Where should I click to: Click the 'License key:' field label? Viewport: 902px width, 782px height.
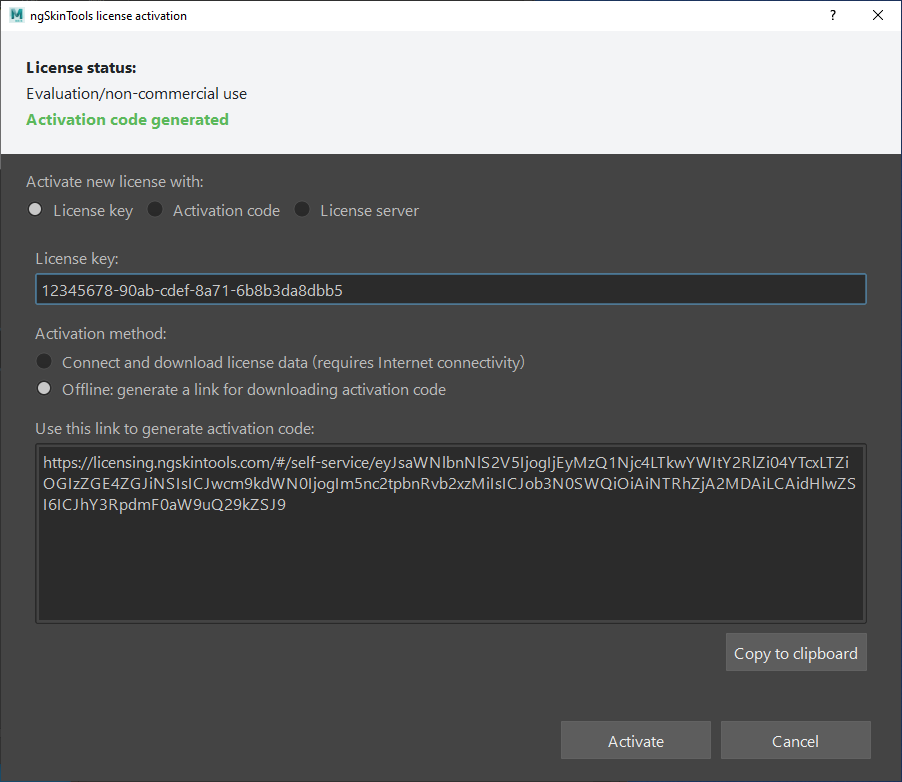click(x=77, y=259)
